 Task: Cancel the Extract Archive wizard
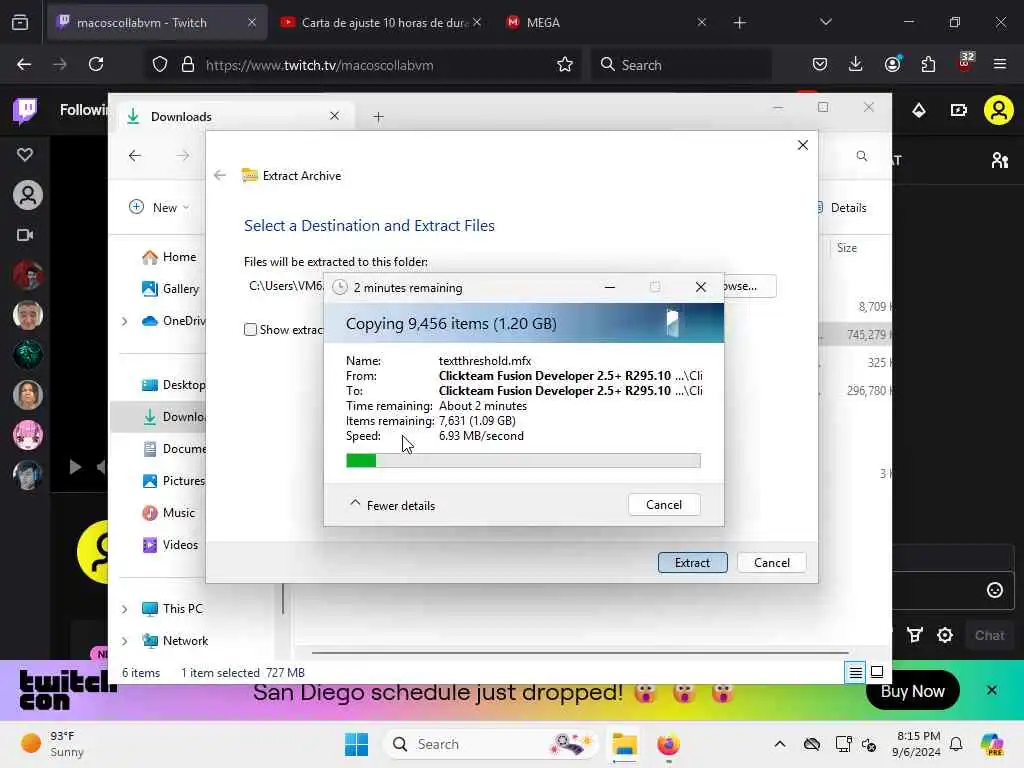(x=771, y=562)
